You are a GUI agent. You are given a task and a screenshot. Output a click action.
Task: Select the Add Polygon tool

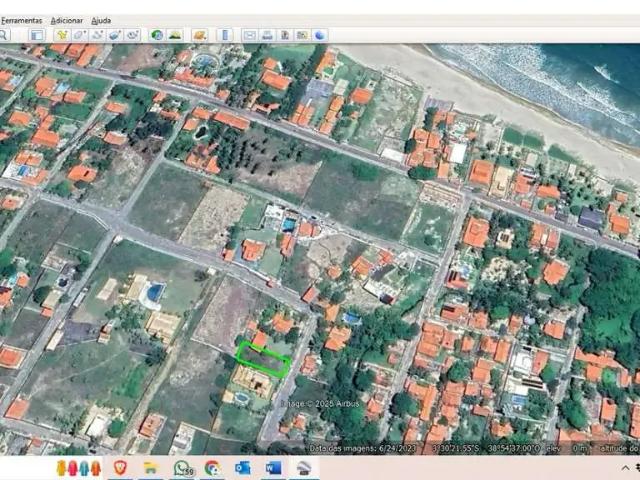[80, 35]
